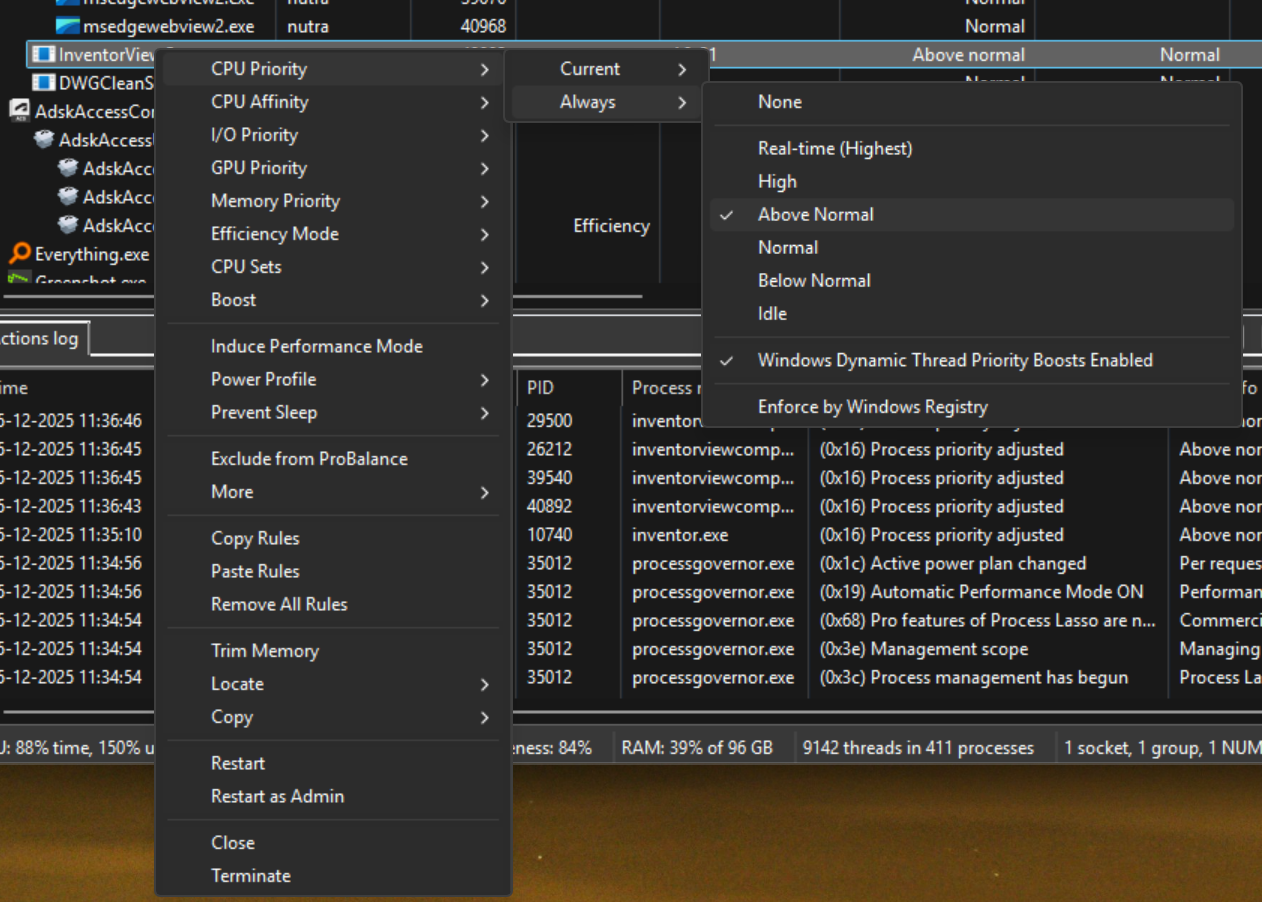Click the DWGCleanS process icon
This screenshot has width=1262, height=902.
(x=43, y=83)
